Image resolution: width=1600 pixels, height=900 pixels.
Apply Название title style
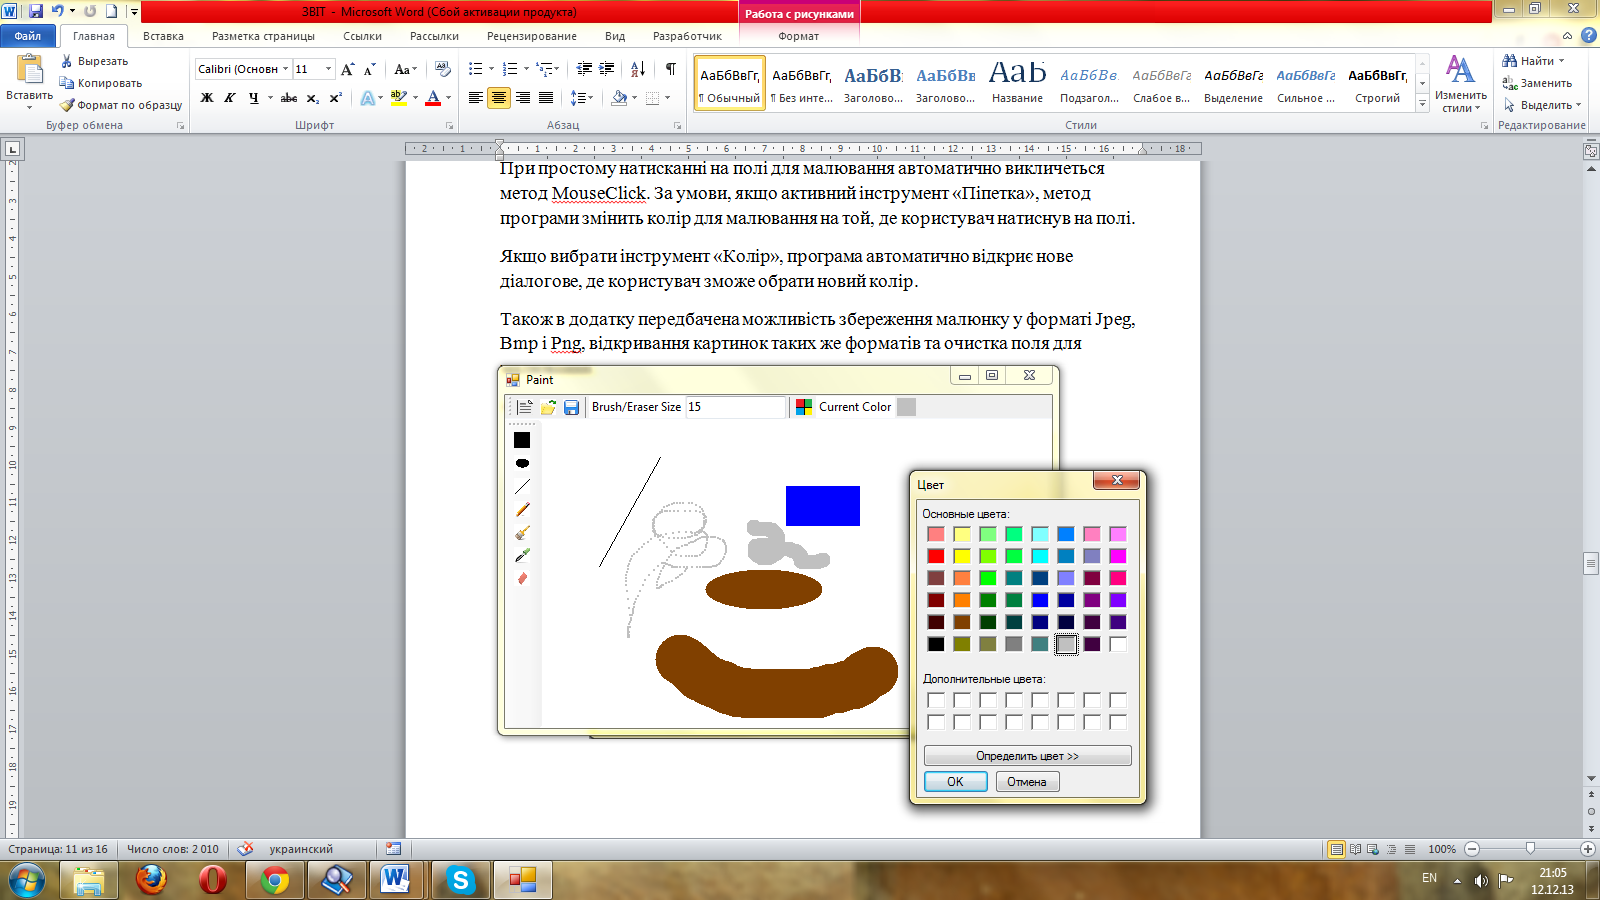pos(1017,83)
